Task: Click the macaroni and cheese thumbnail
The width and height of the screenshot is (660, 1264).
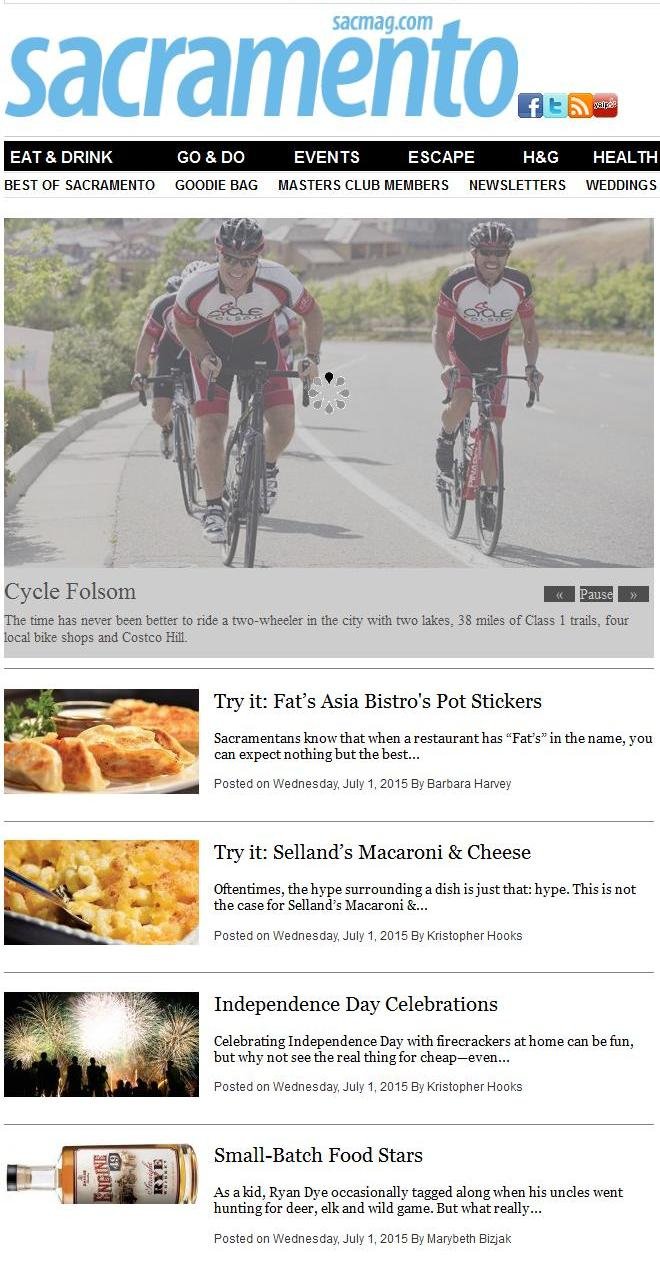Action: 101,892
